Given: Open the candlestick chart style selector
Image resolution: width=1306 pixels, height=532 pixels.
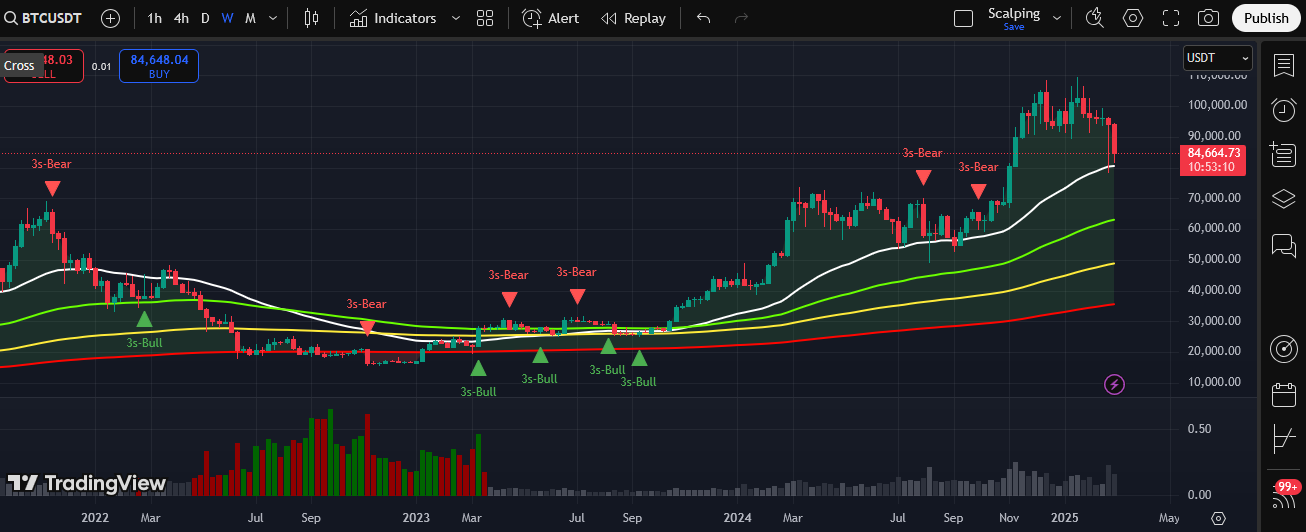Looking at the screenshot, I should (311, 18).
